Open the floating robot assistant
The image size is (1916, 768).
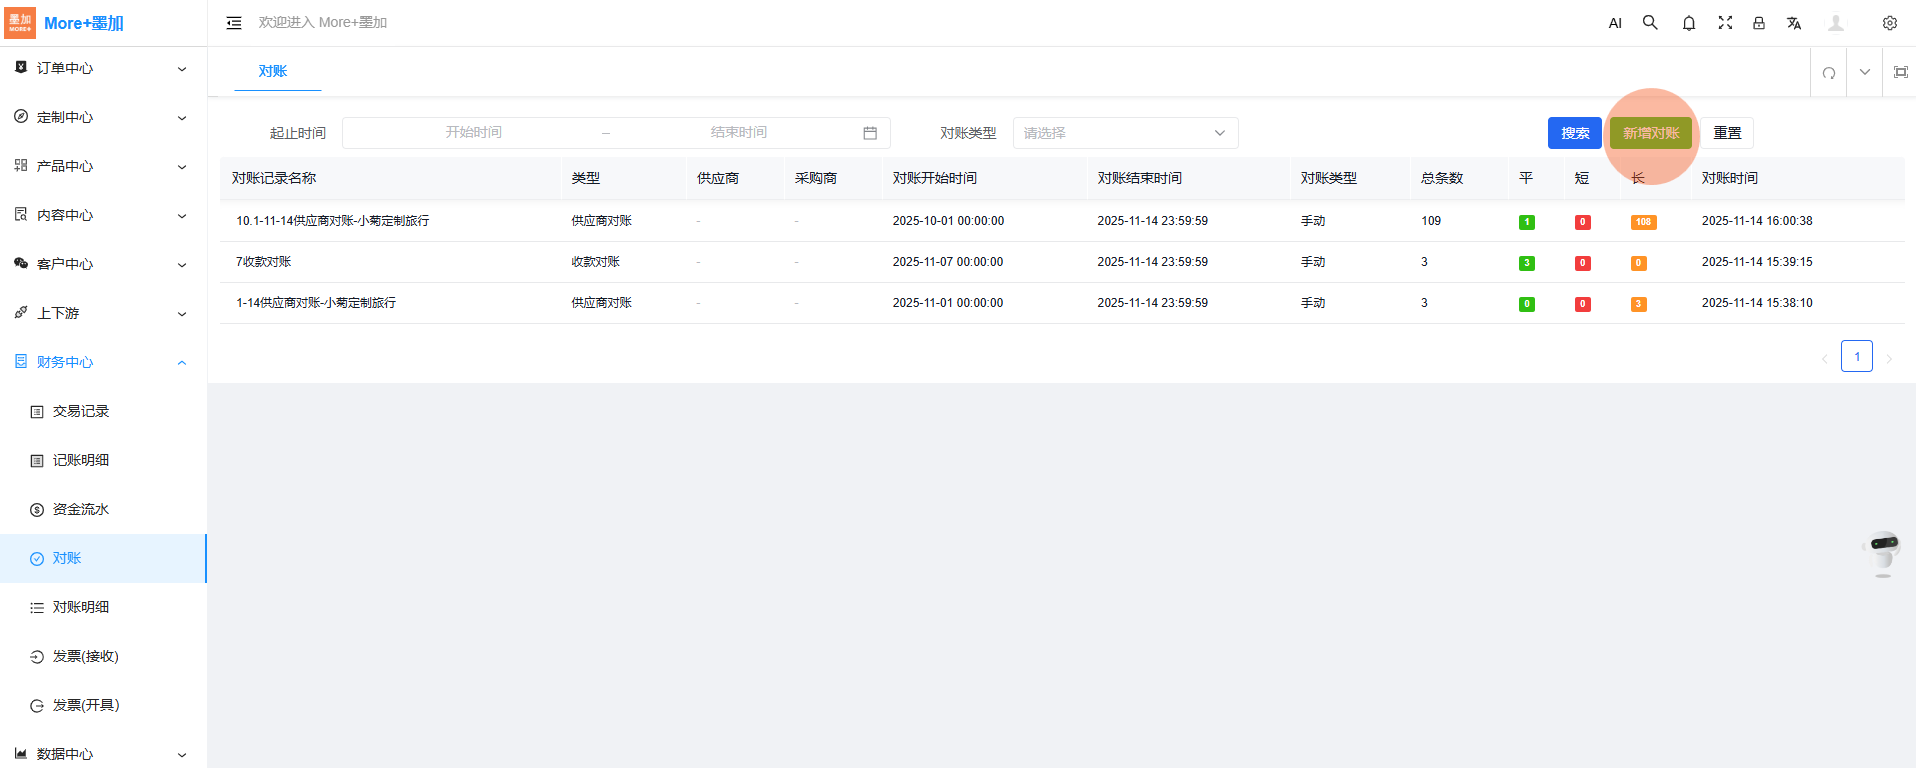pyautogui.click(x=1883, y=550)
